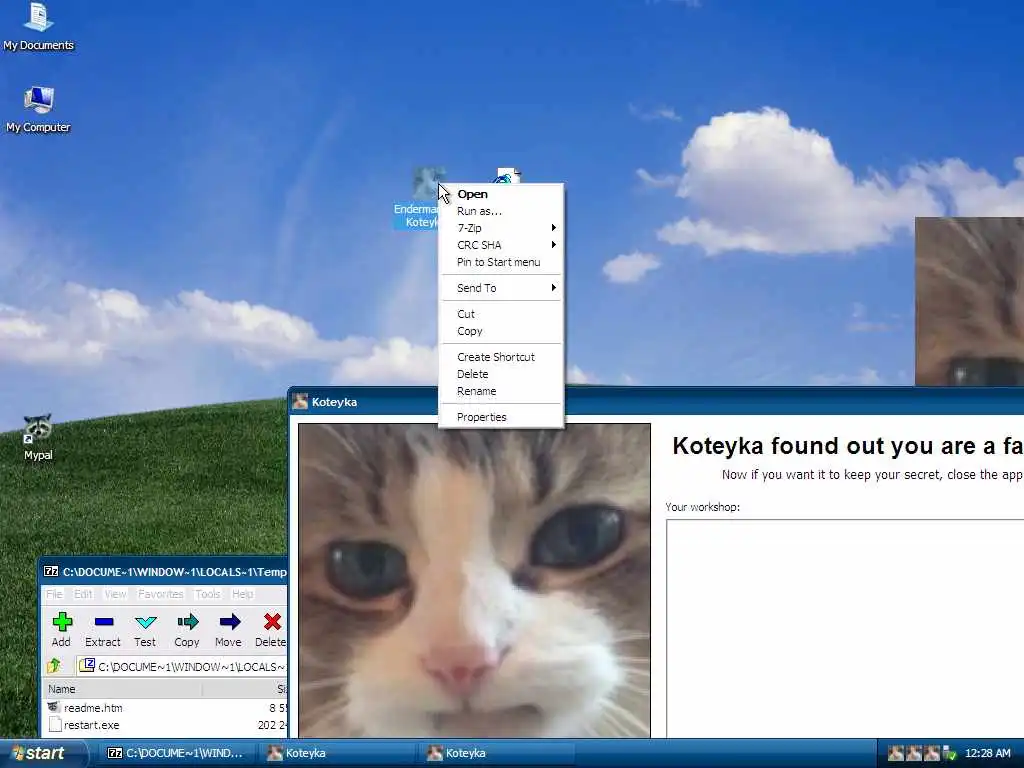Screen dimensions: 1024x768
Task: Click the readme.htm file icon
Action: [54, 707]
